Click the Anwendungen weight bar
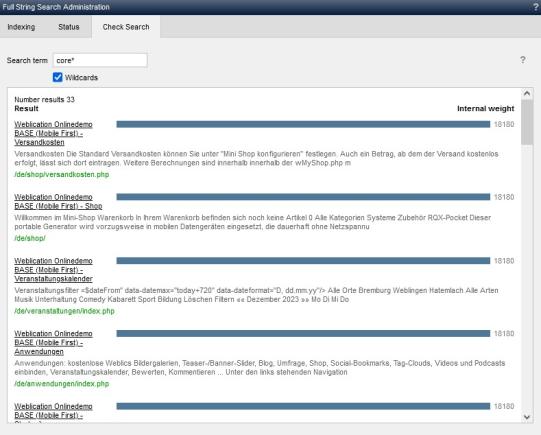The image size is (541, 435). [x=303, y=334]
